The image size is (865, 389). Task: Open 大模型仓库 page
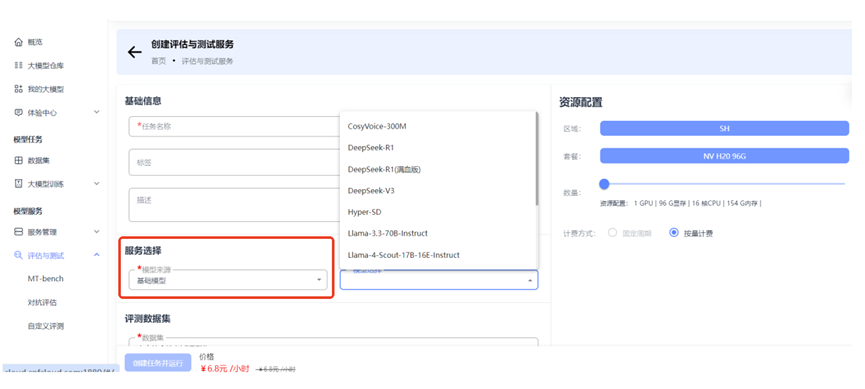pos(46,66)
